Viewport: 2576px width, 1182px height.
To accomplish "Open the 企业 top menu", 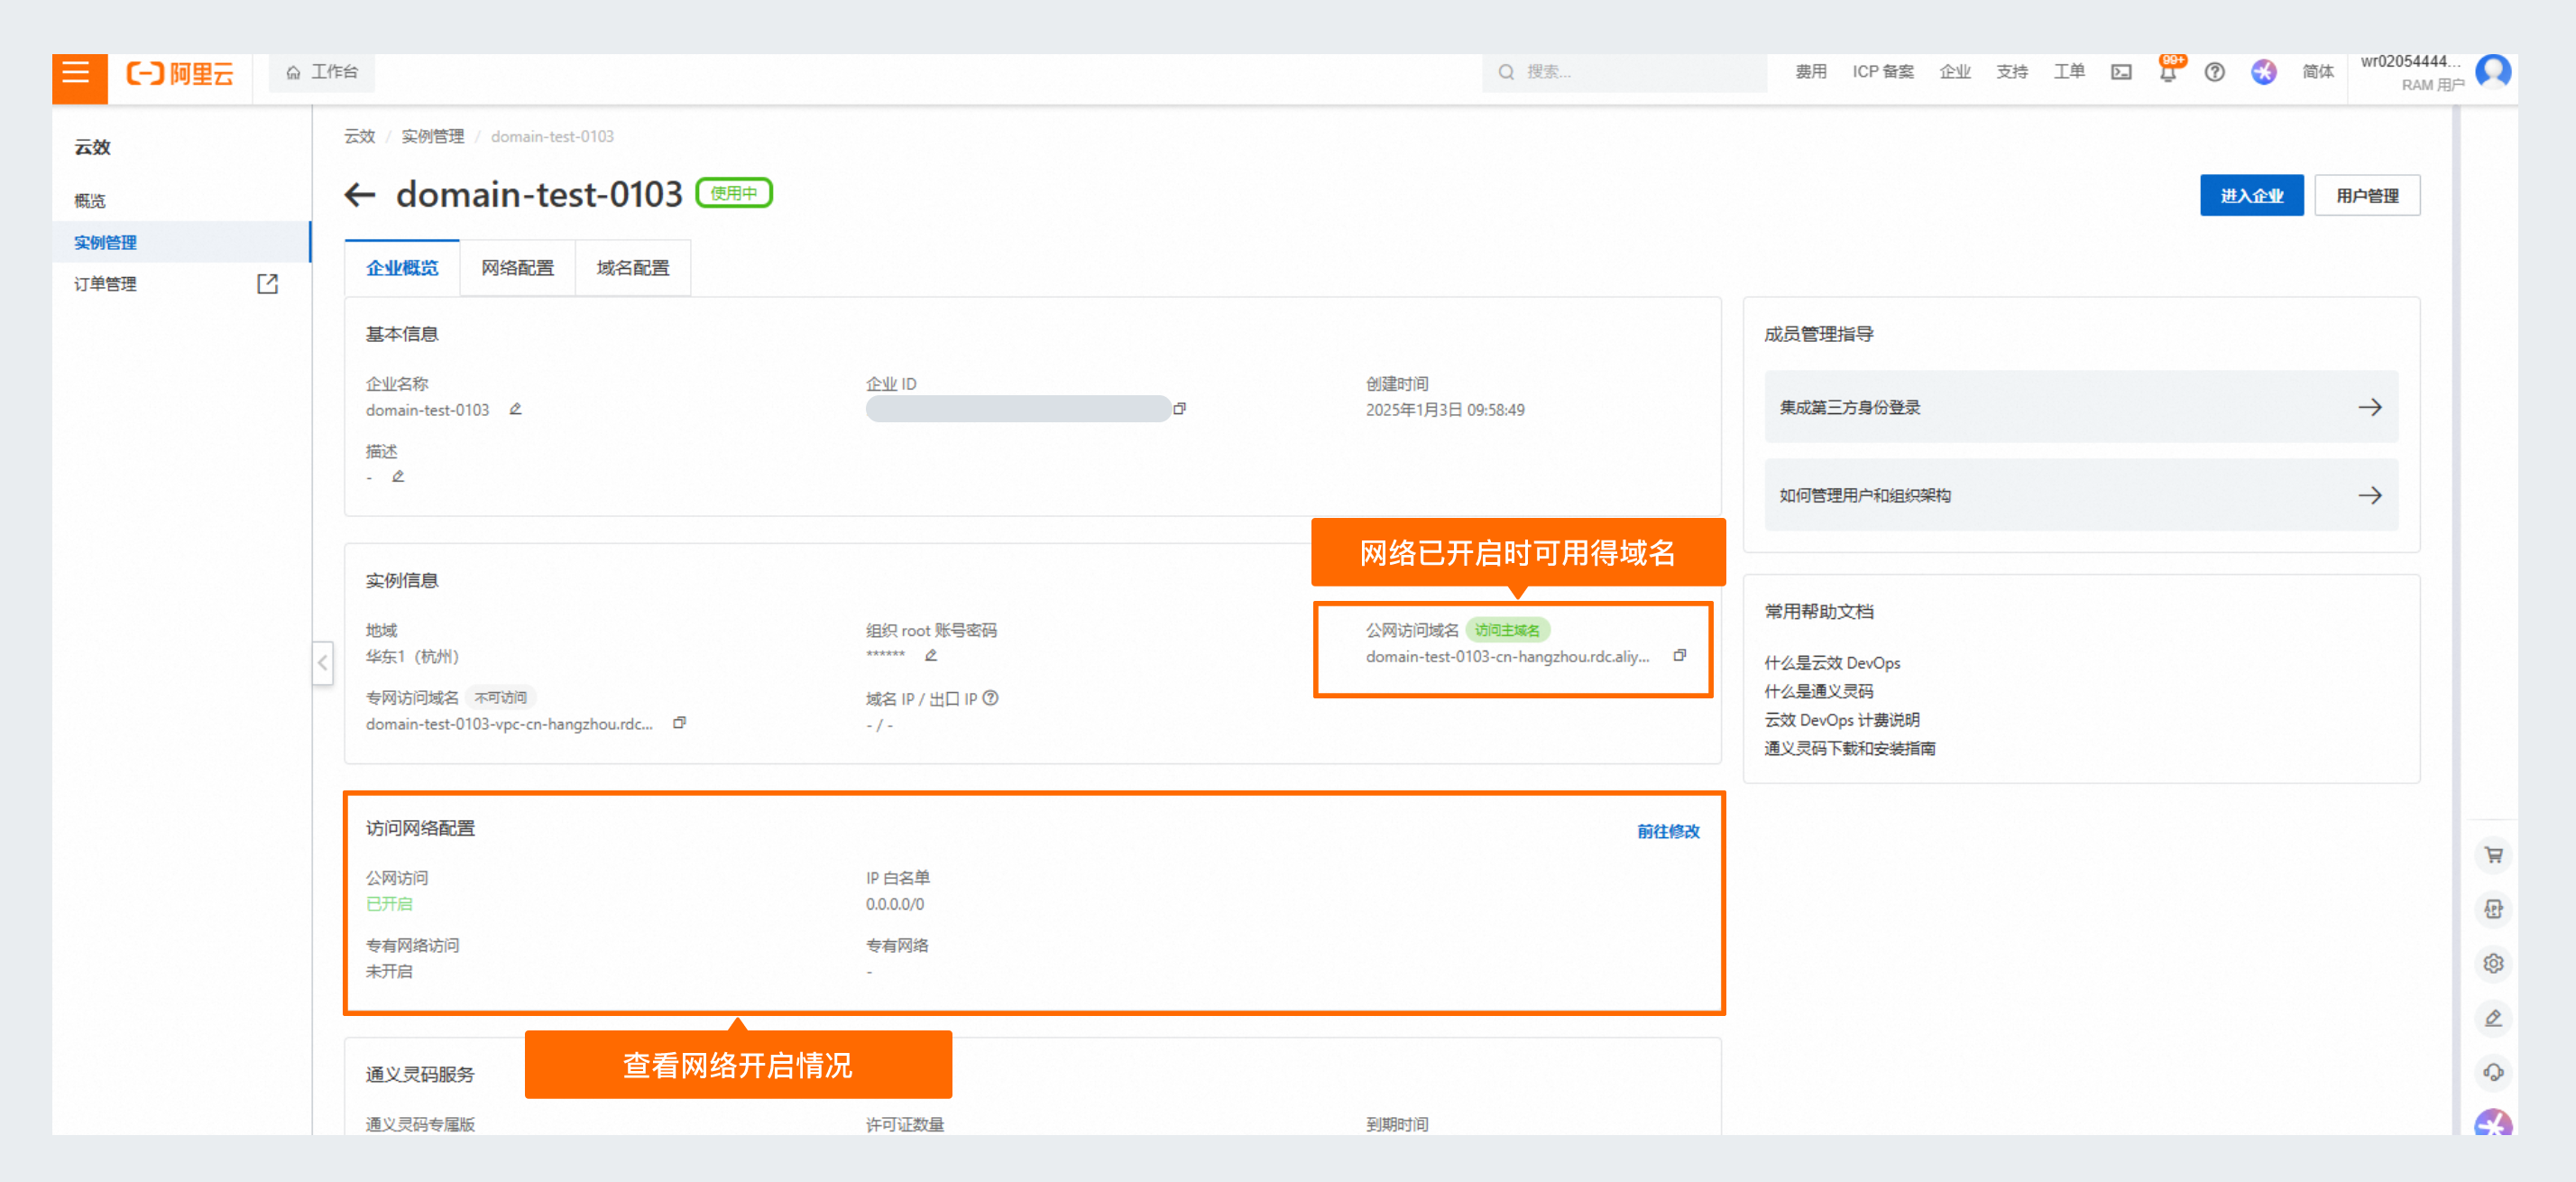I will tap(1954, 72).
